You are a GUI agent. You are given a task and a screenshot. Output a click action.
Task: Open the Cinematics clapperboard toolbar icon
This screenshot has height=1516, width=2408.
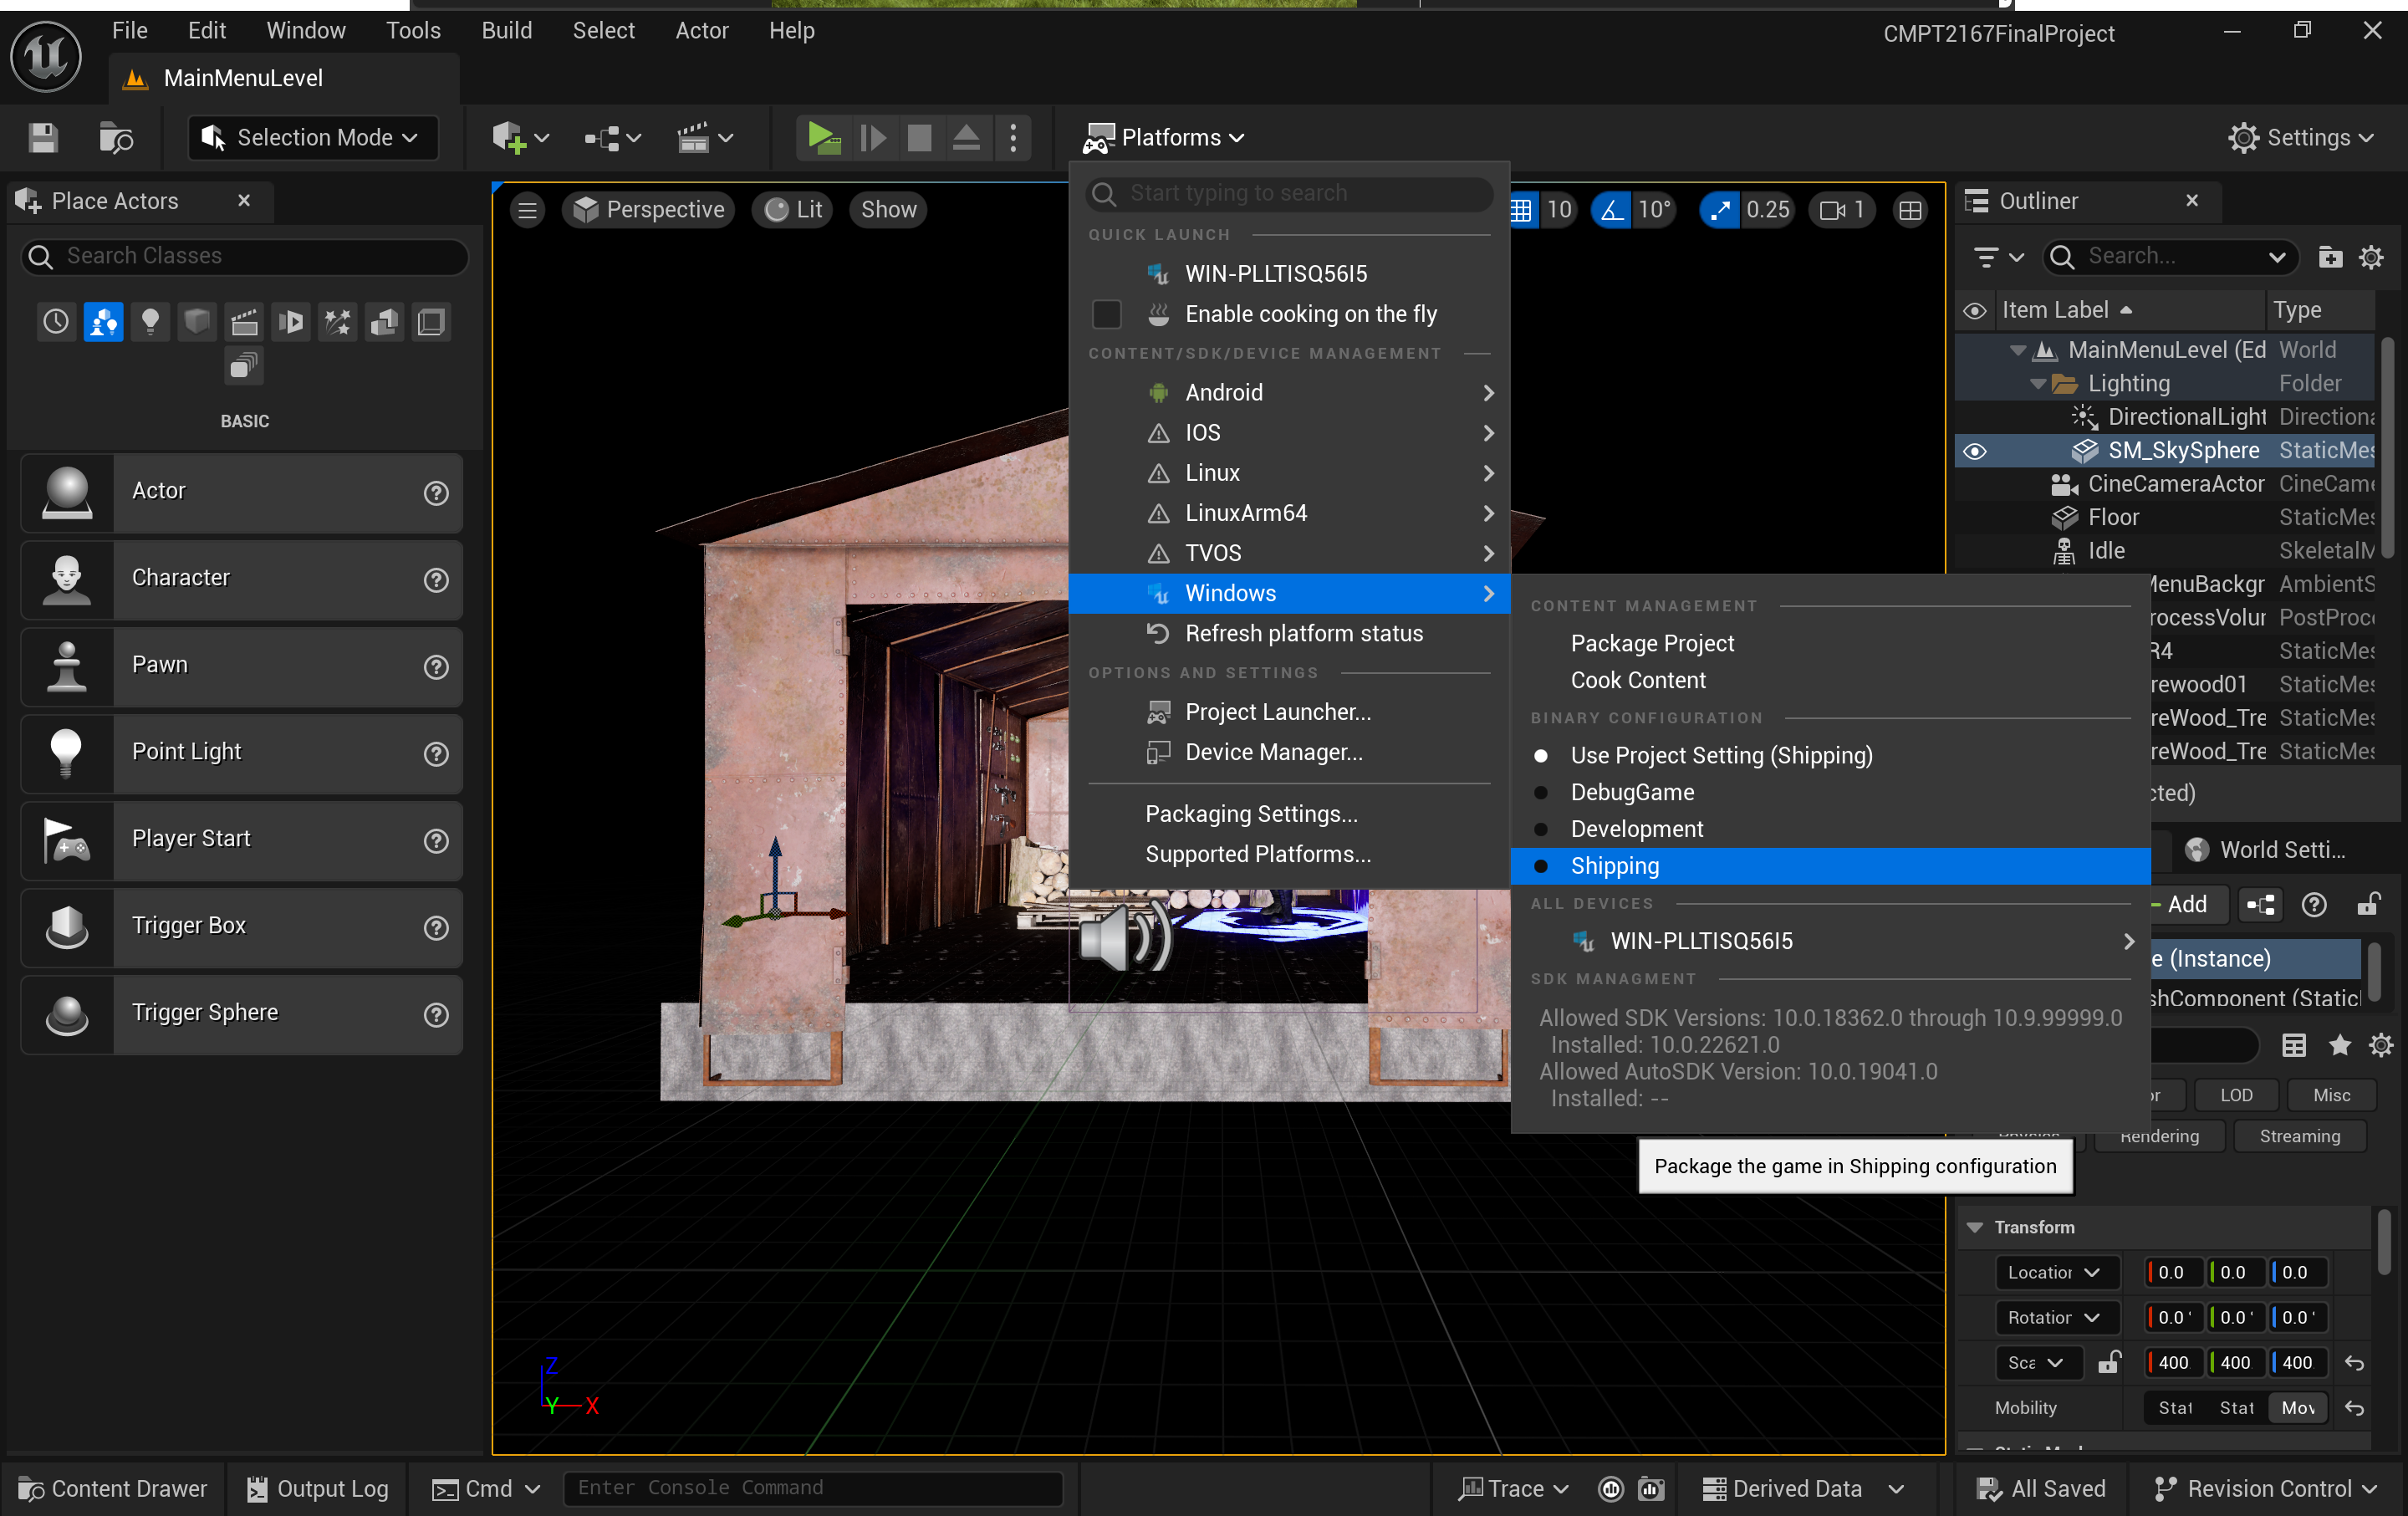[x=705, y=137]
